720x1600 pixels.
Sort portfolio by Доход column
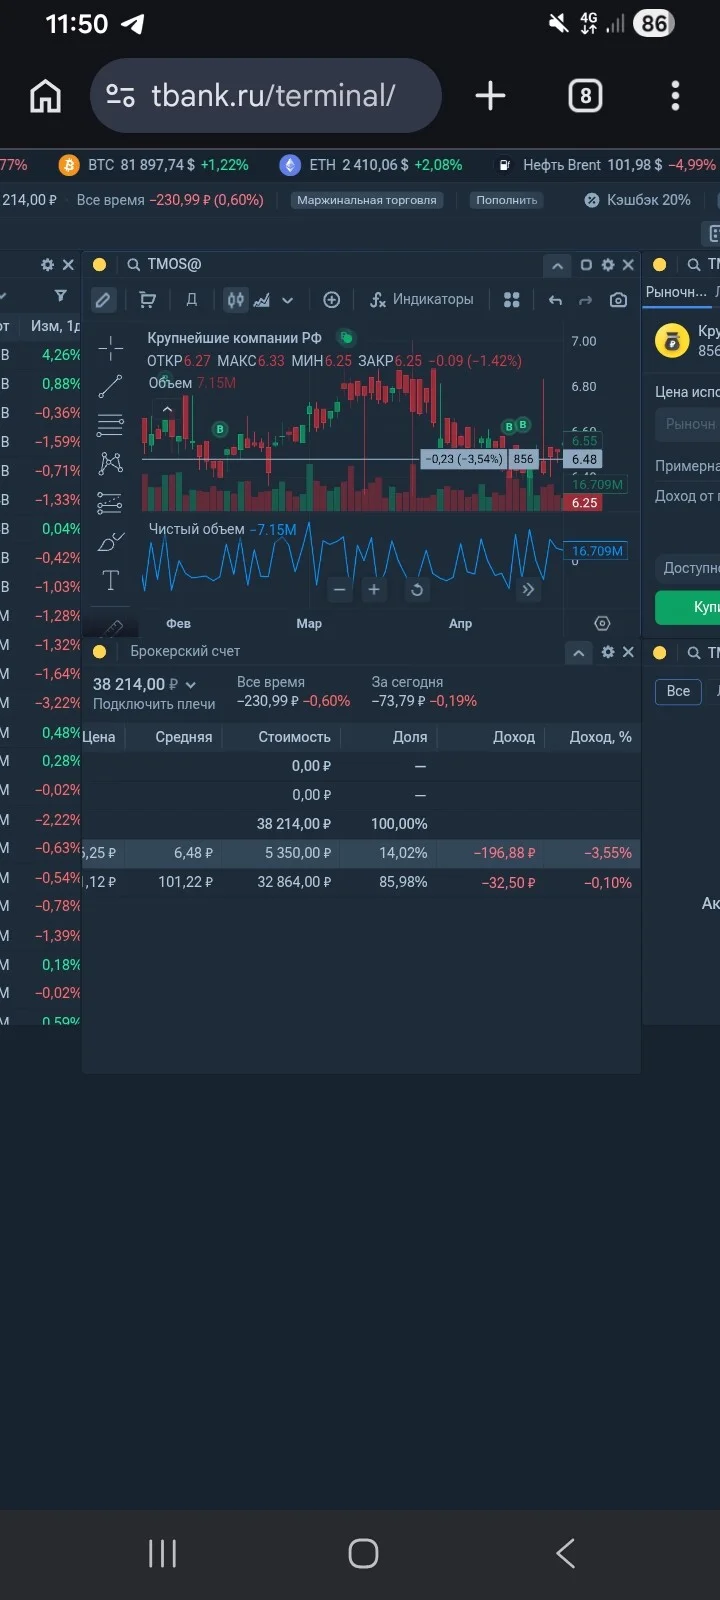coord(514,737)
